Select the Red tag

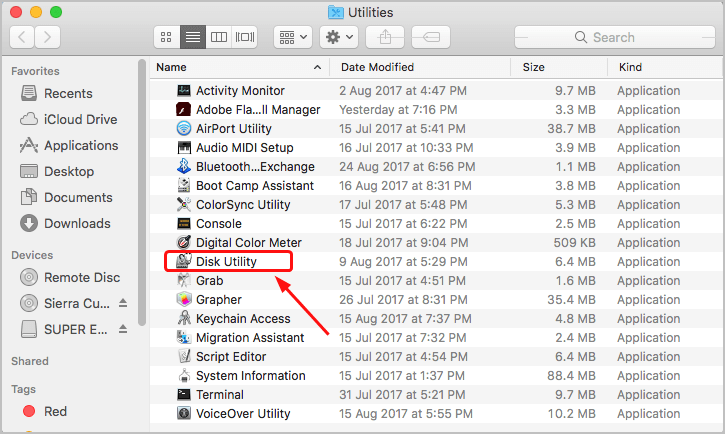click(45, 411)
